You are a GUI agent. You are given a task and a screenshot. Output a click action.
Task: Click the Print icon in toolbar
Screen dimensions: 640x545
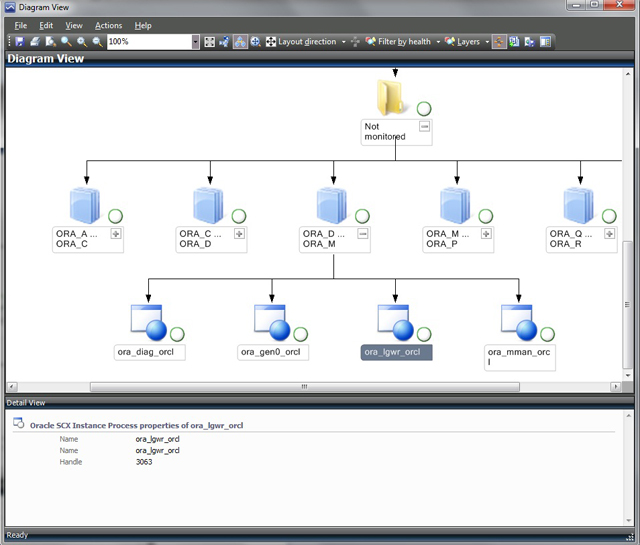[35, 42]
